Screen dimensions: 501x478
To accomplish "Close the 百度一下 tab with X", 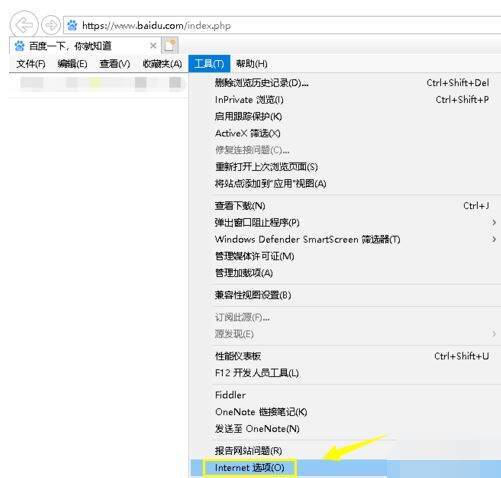I will point(153,46).
